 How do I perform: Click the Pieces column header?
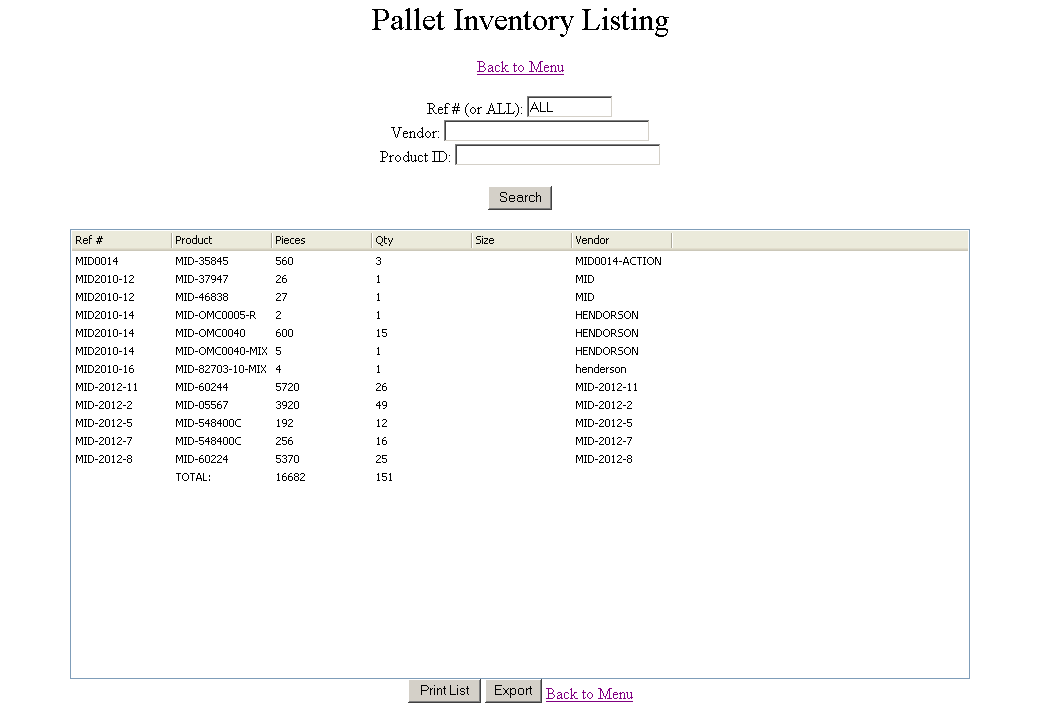(322, 240)
